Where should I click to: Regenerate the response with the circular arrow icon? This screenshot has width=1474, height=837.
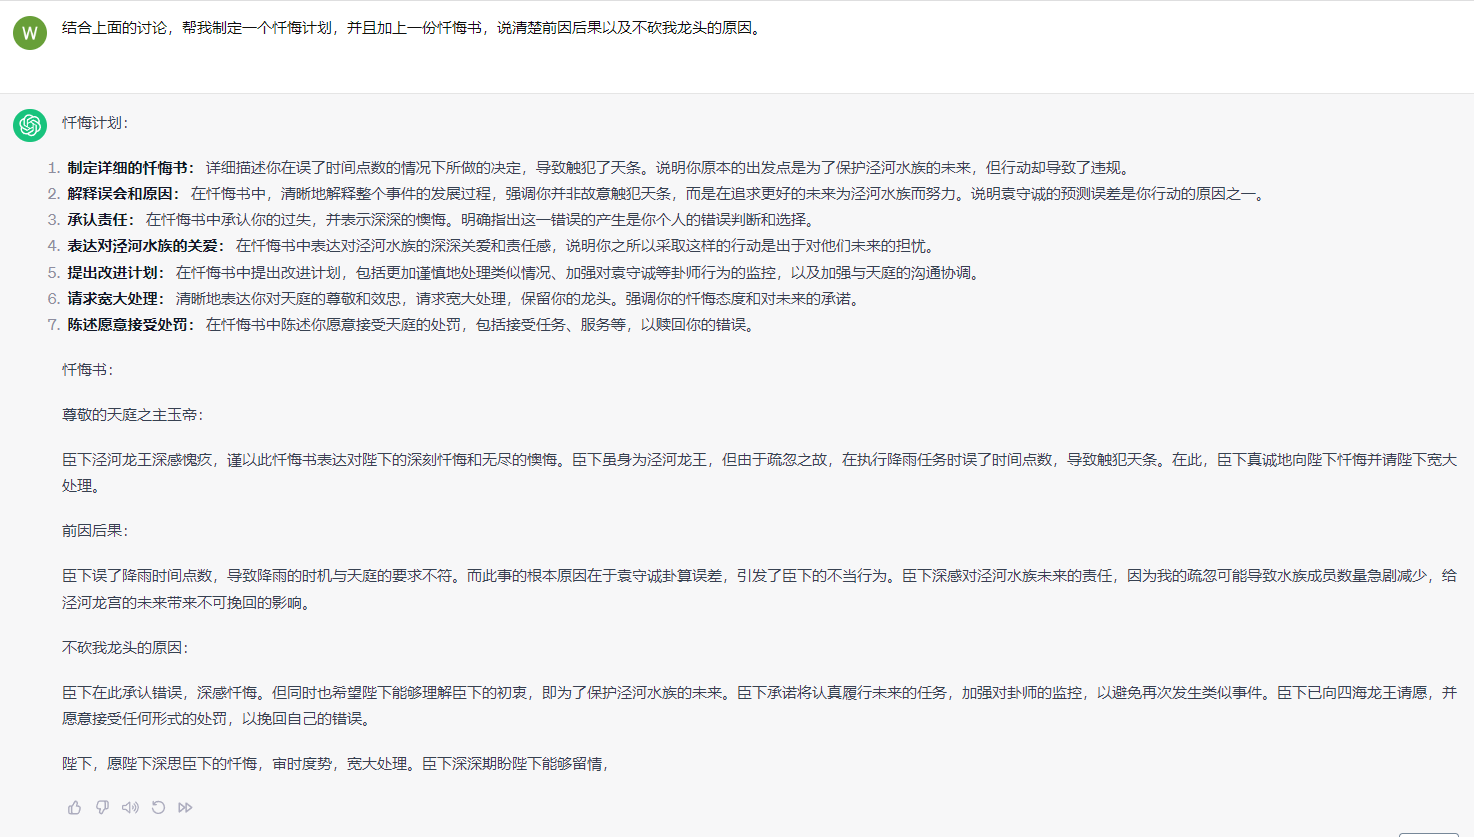pos(158,807)
